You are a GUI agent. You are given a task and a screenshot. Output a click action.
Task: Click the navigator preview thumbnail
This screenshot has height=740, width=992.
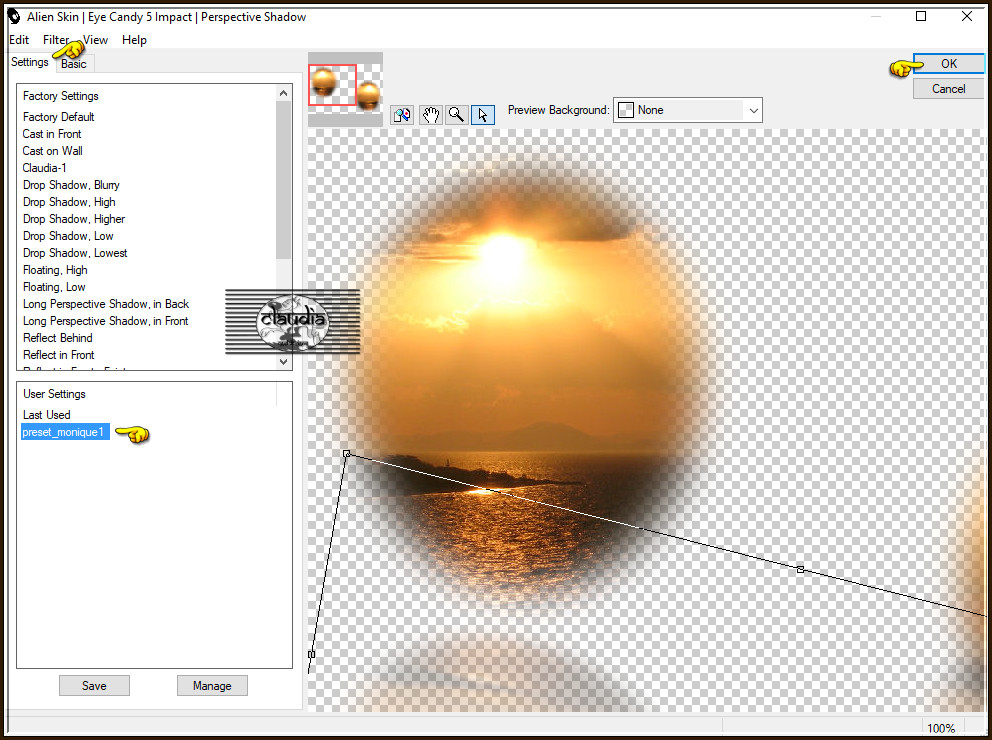coord(345,89)
